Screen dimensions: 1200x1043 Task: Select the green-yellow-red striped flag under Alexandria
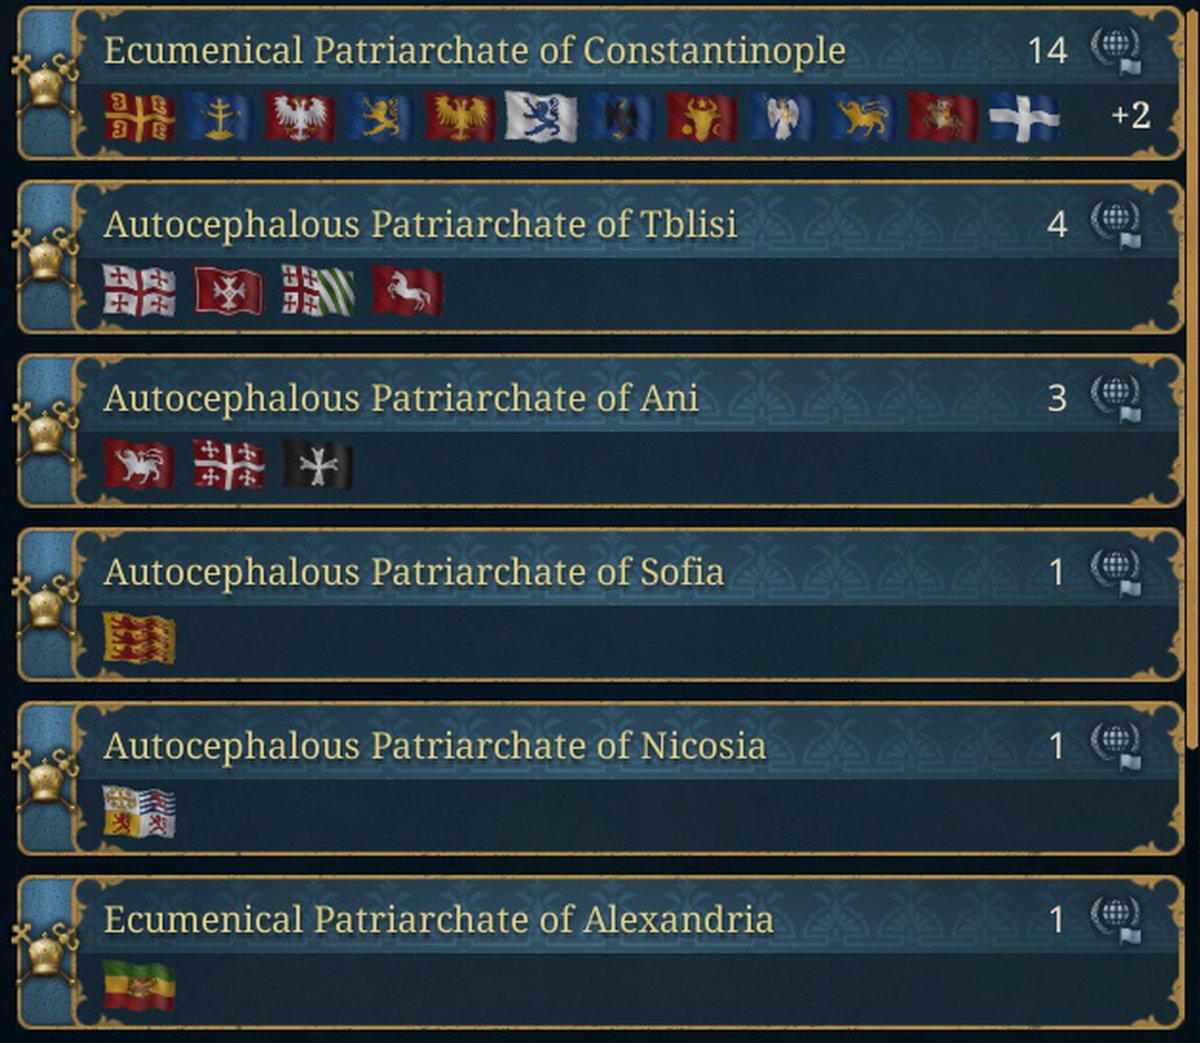(x=139, y=986)
